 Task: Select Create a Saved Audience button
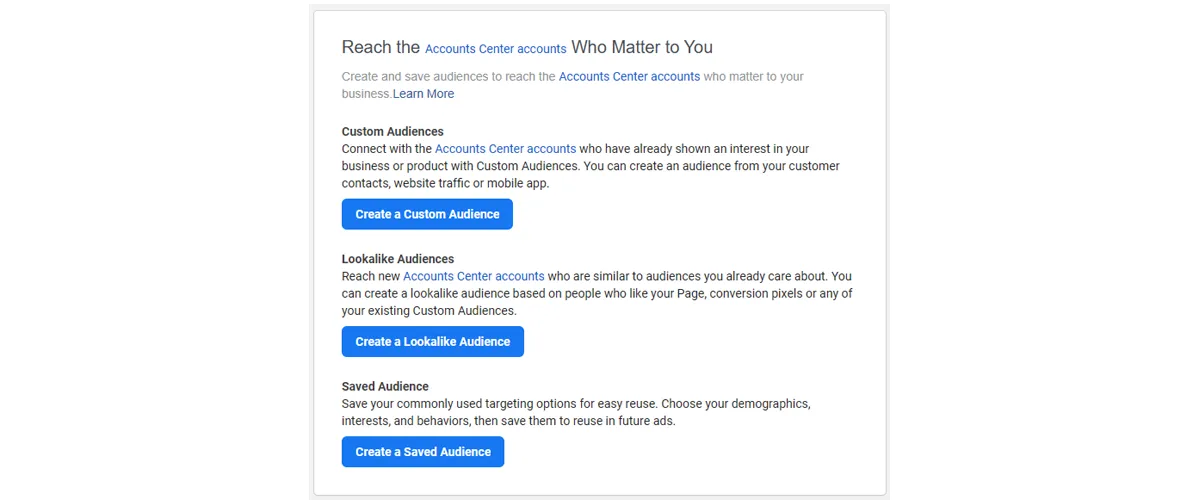coord(423,452)
